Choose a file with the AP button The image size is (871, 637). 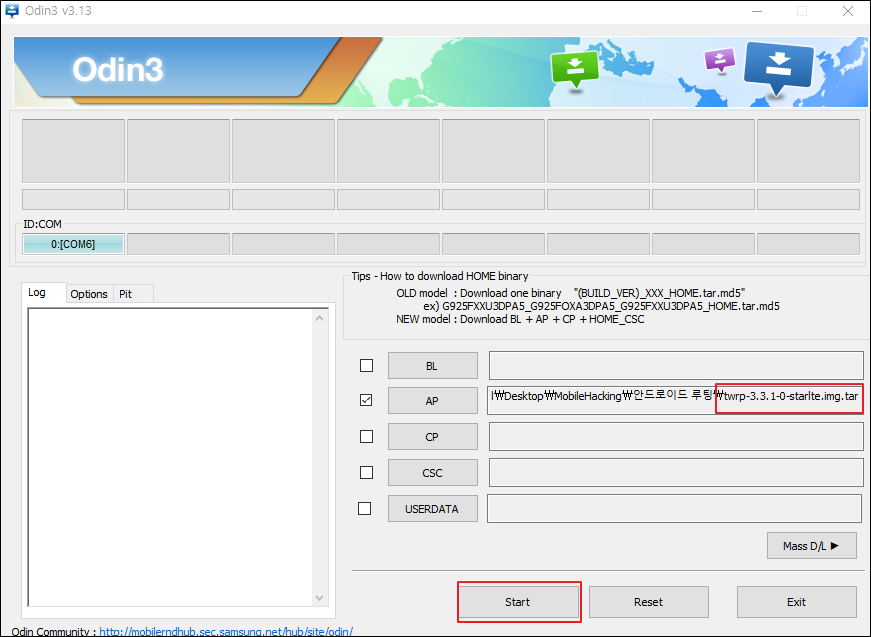coord(432,400)
